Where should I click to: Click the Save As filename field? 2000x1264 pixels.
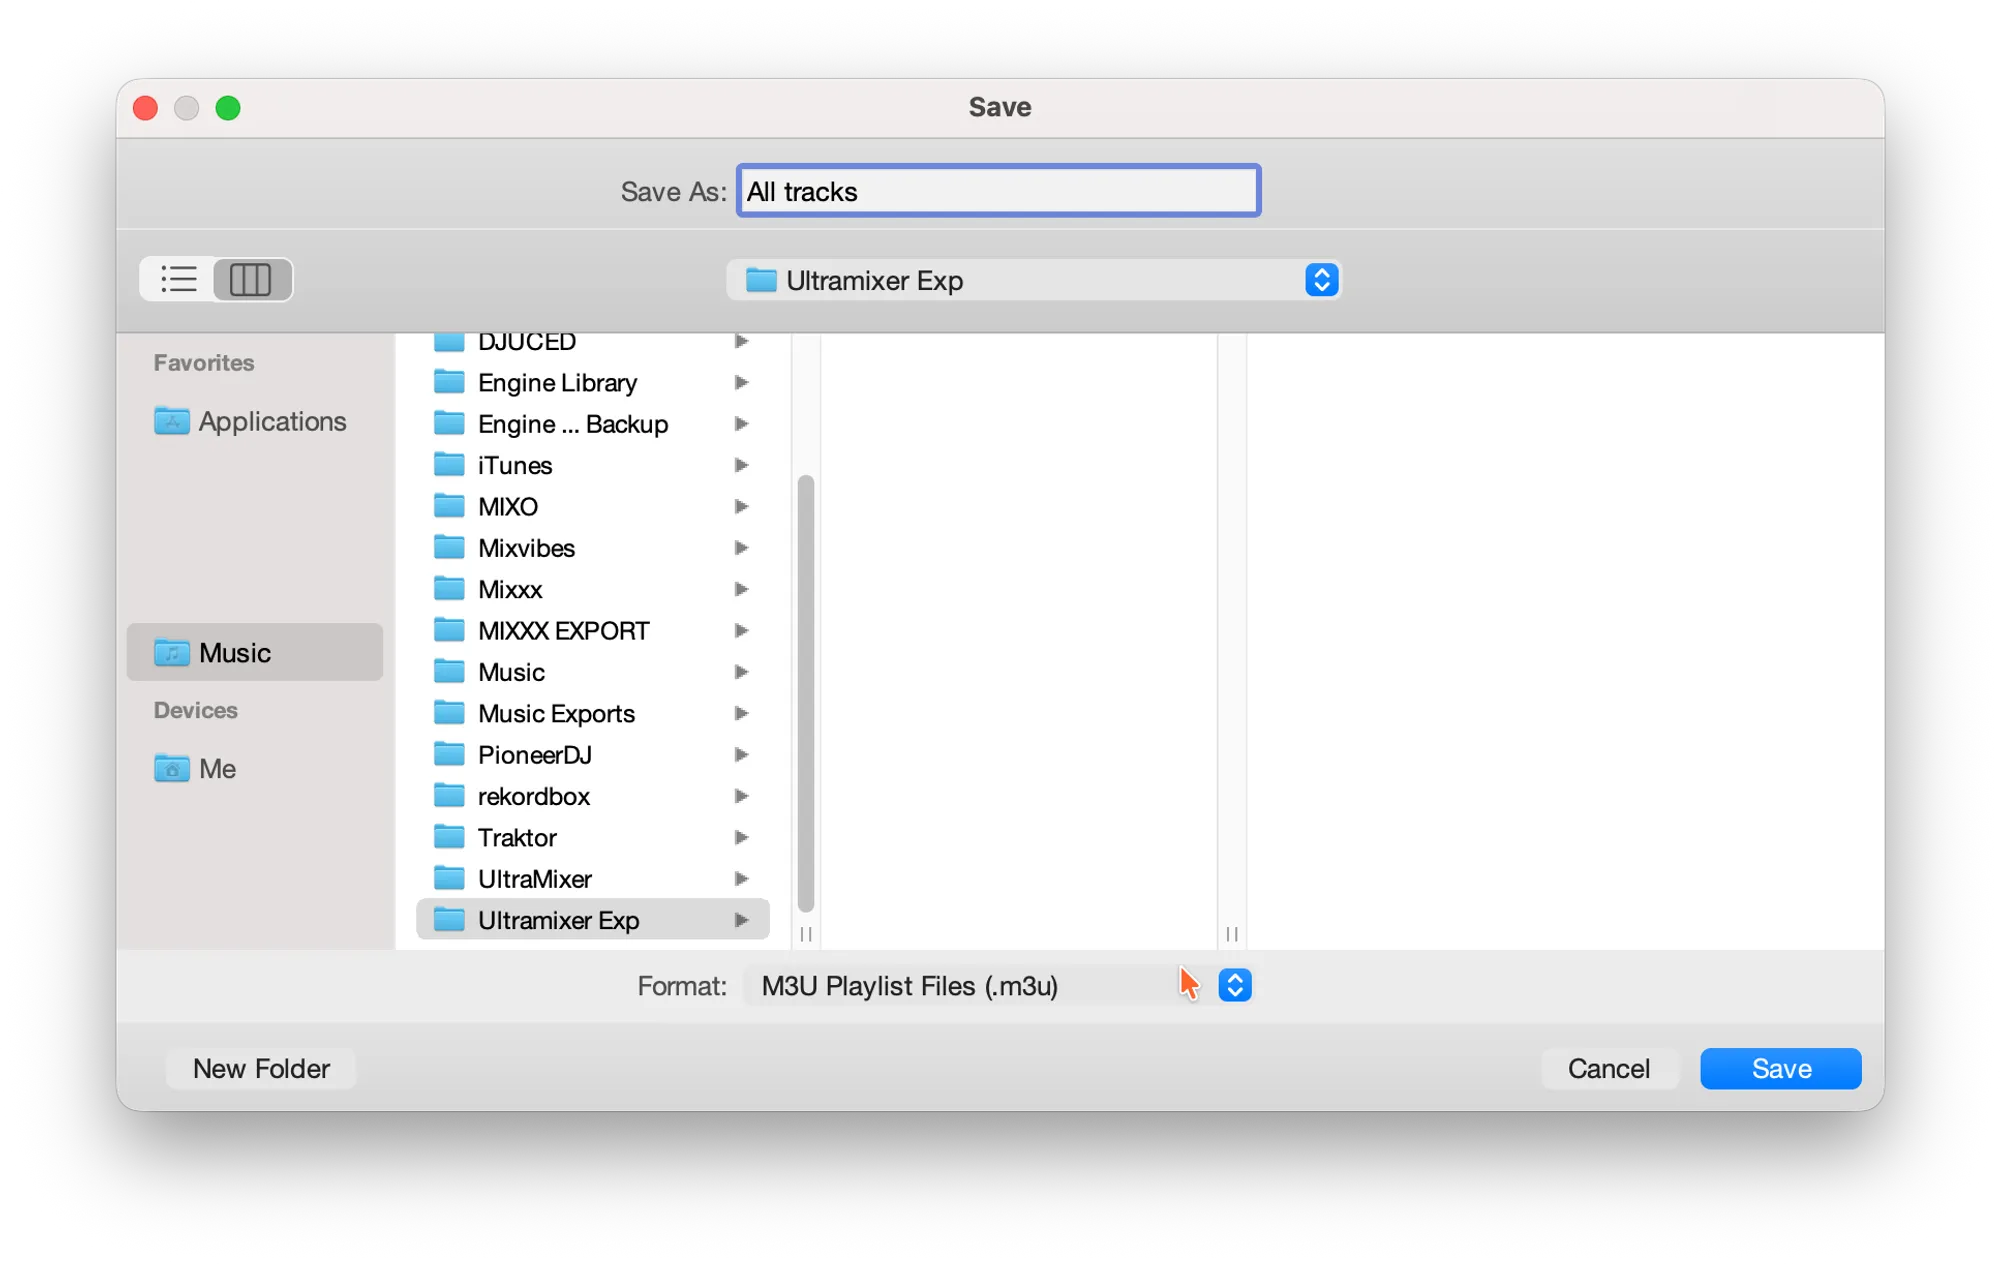coord(998,191)
